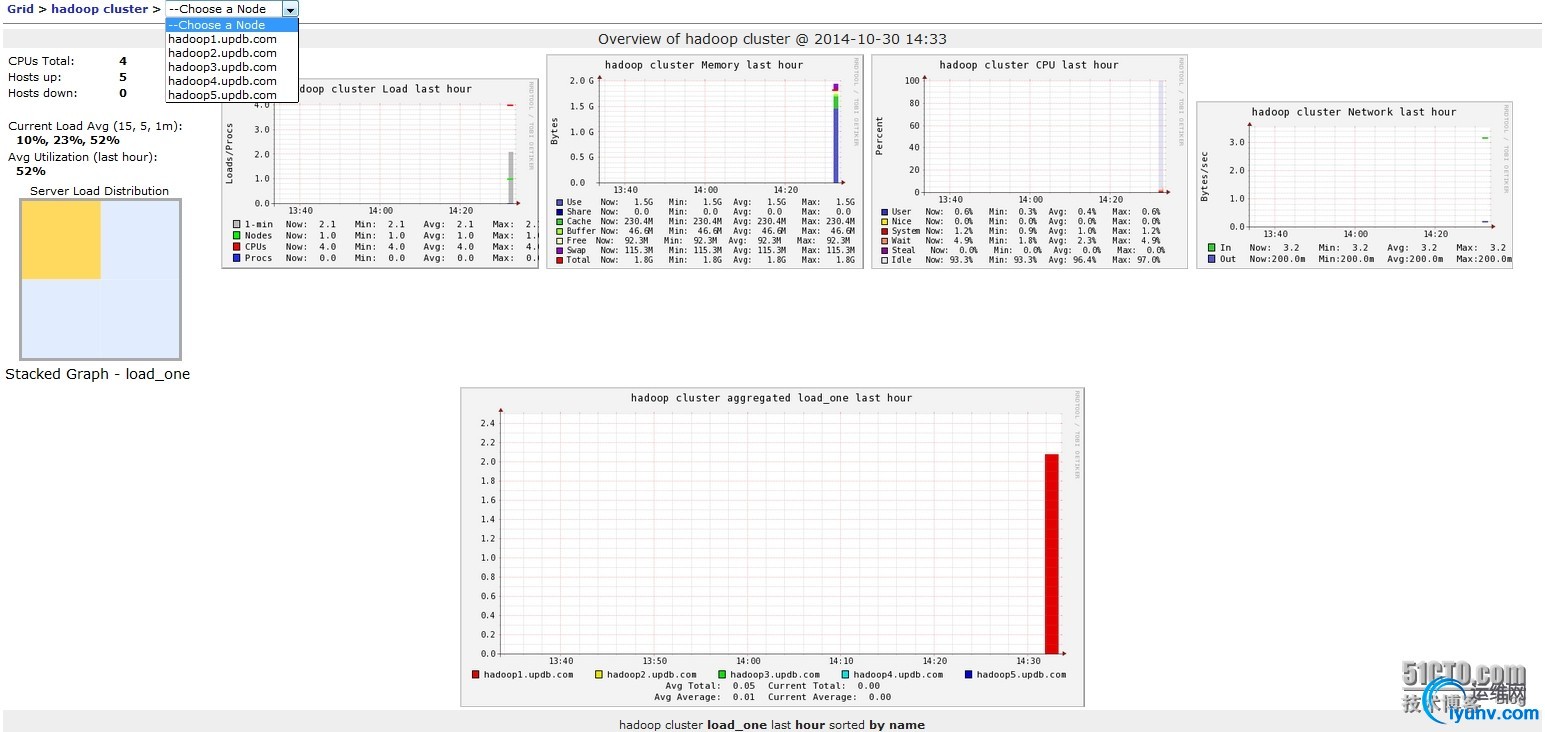
Task: Click the "hadoop cluster load_one last hour sorted by name" footer
Action: click(772, 725)
